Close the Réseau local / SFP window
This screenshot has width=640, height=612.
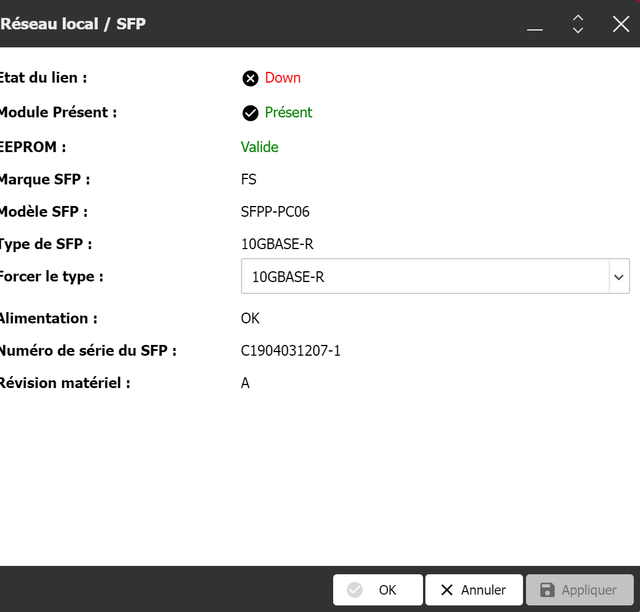621,24
